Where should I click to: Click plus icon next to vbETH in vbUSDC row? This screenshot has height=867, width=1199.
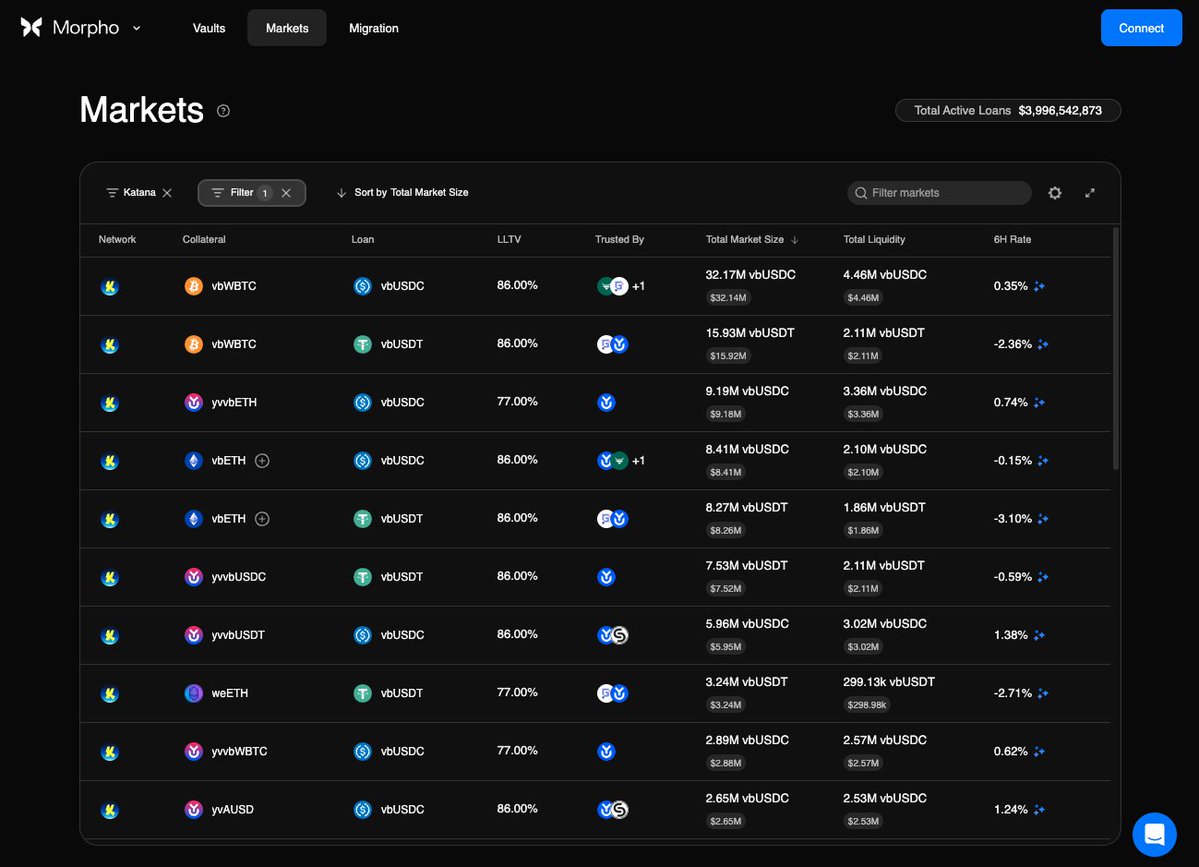click(262, 461)
